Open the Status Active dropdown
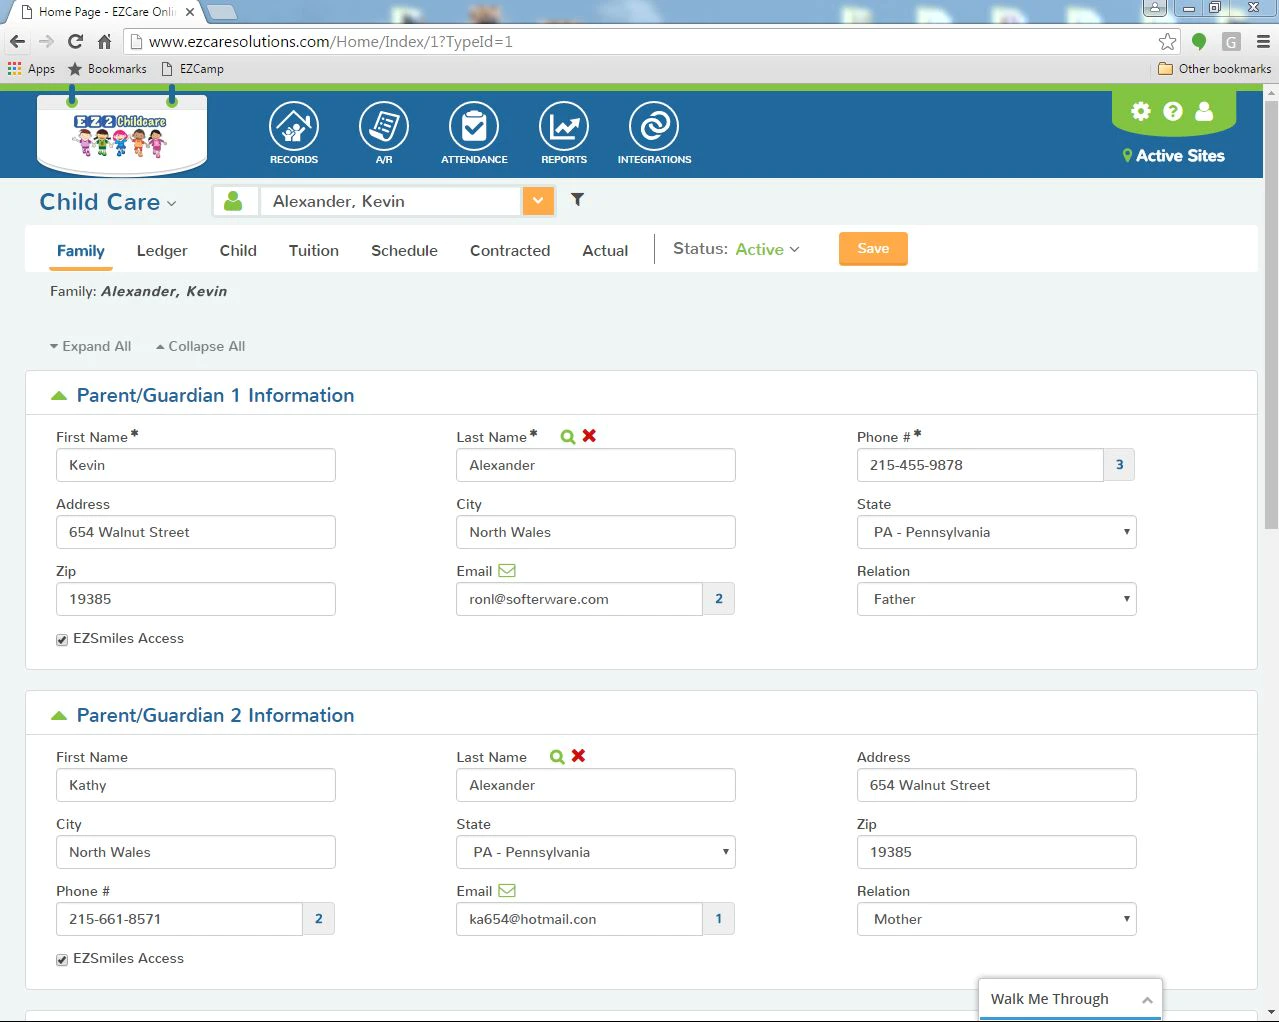Image resolution: width=1279 pixels, height=1022 pixels. coord(767,249)
